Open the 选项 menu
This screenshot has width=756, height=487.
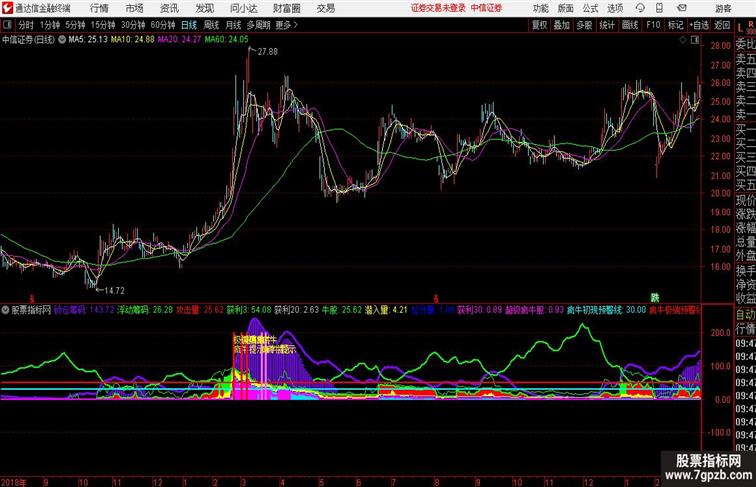tap(615, 8)
